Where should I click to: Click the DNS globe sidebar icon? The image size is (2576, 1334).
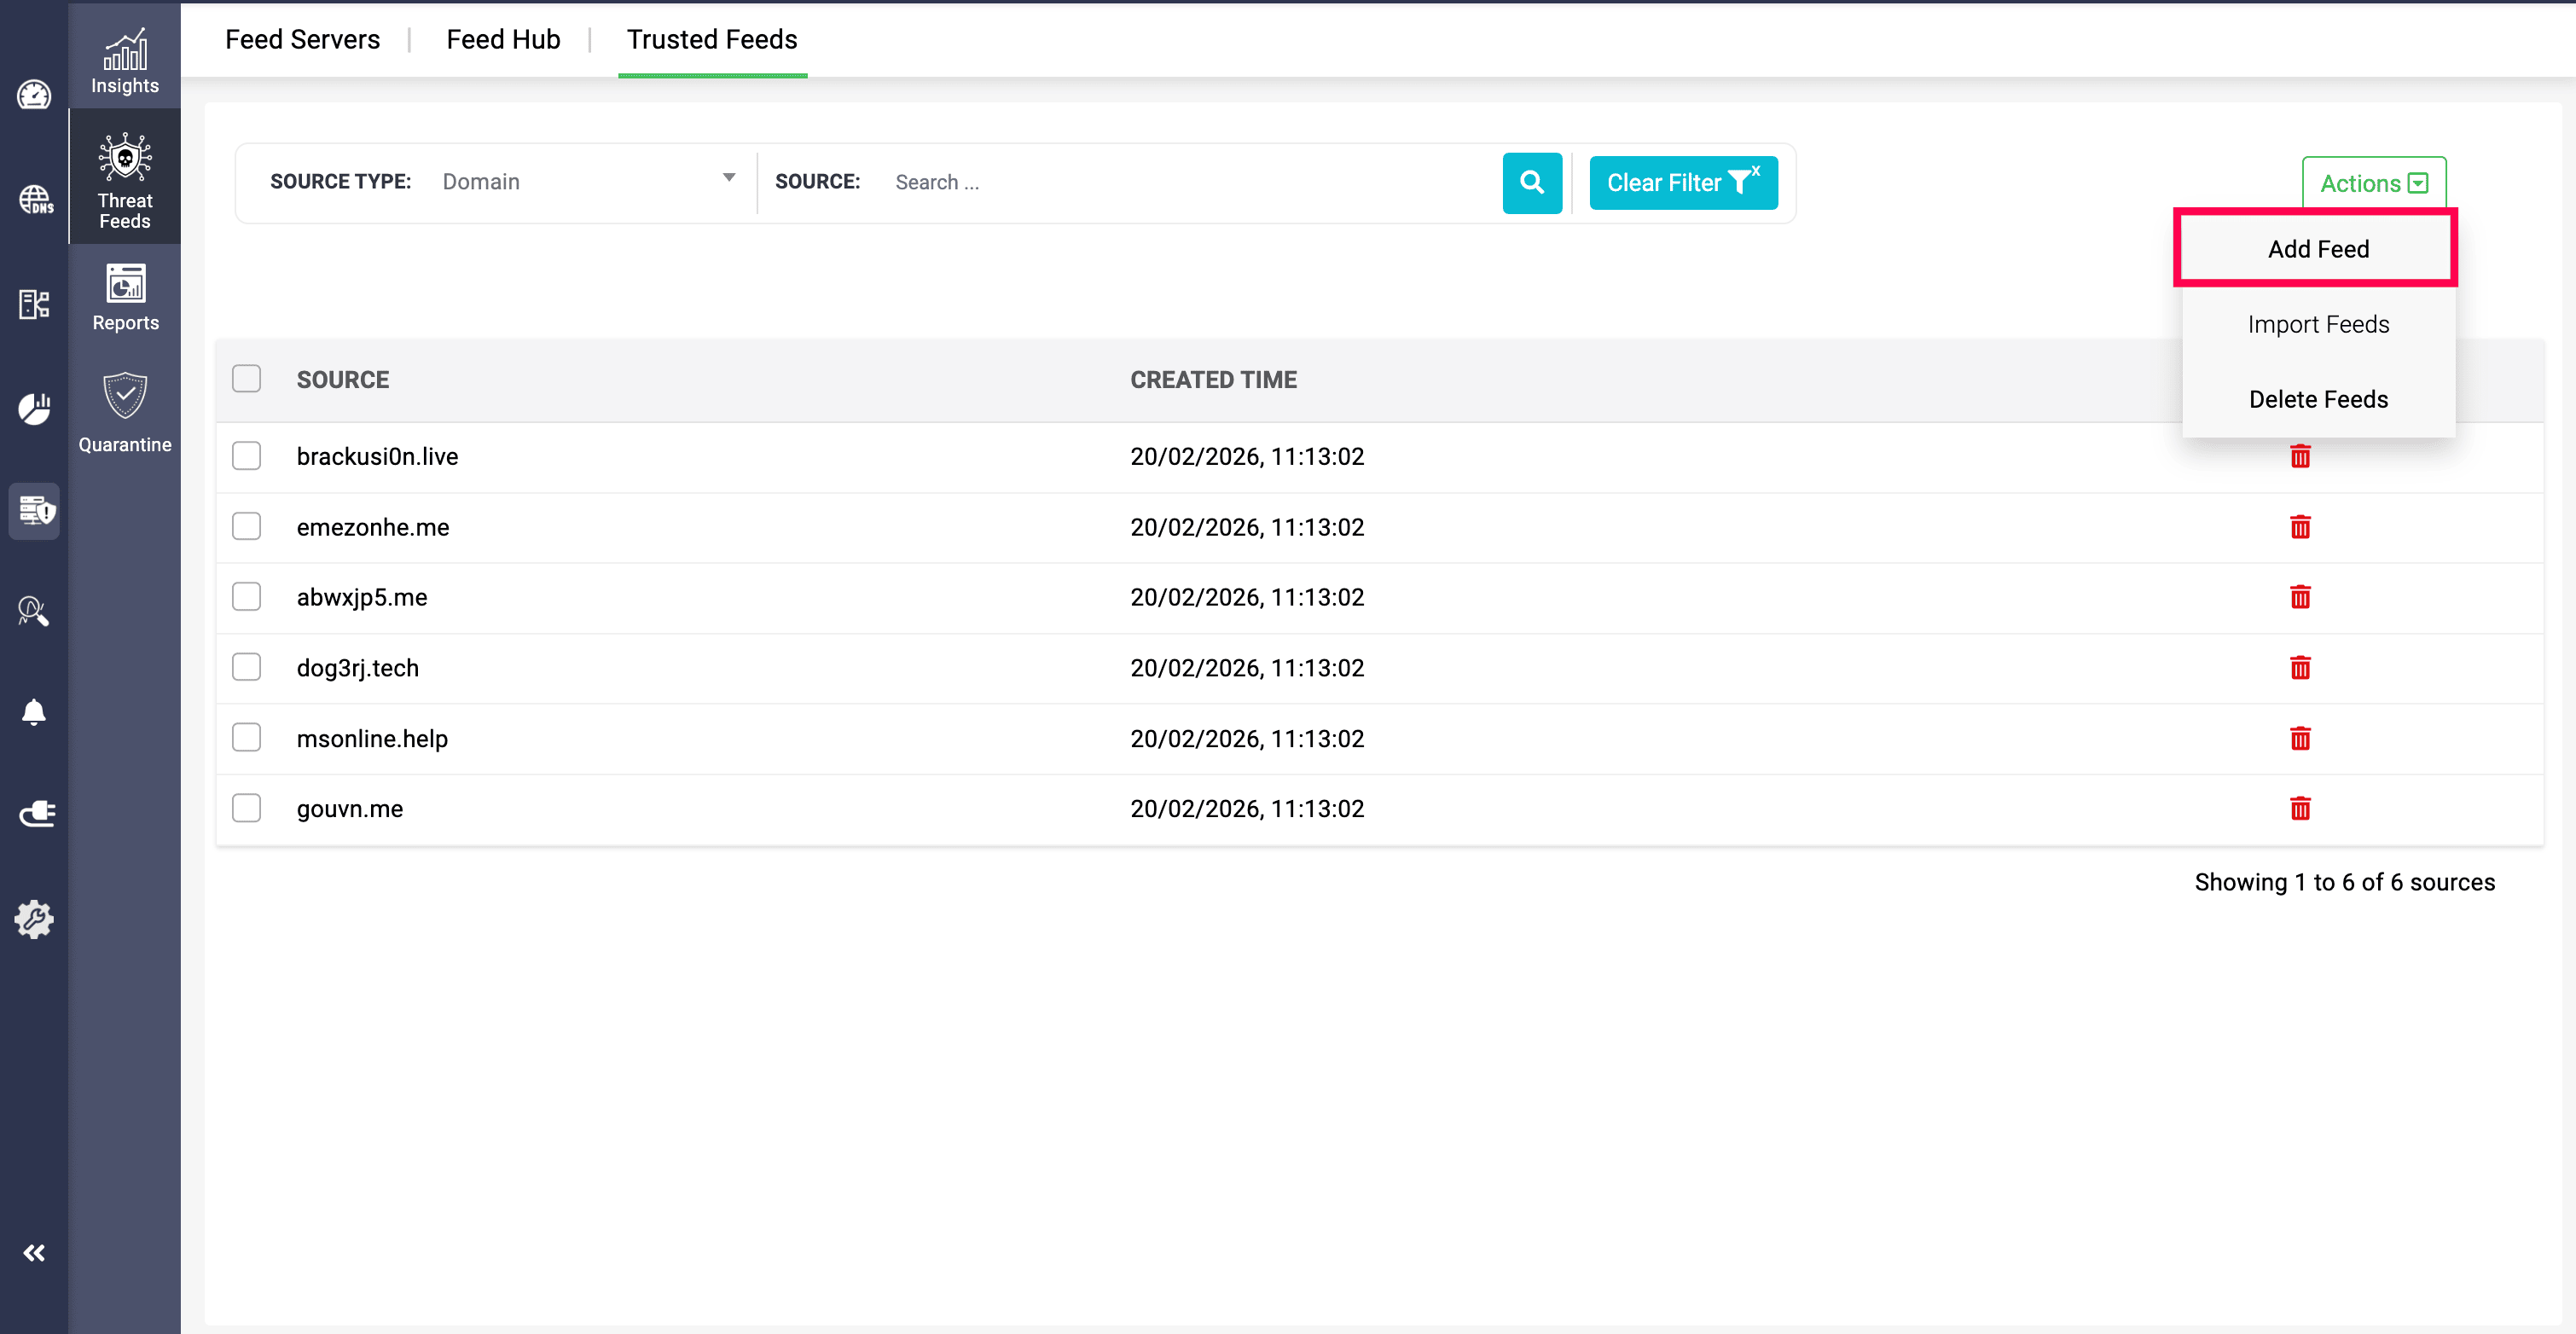[34, 199]
